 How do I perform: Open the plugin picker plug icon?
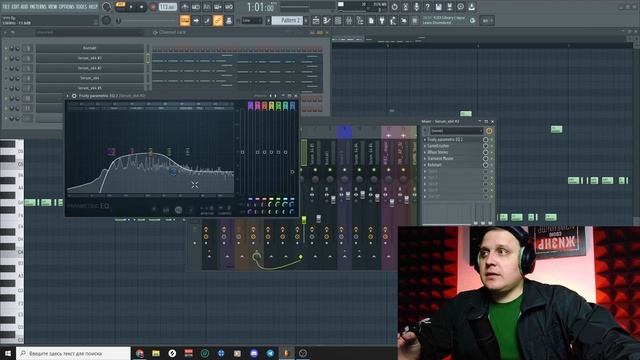click(382, 20)
